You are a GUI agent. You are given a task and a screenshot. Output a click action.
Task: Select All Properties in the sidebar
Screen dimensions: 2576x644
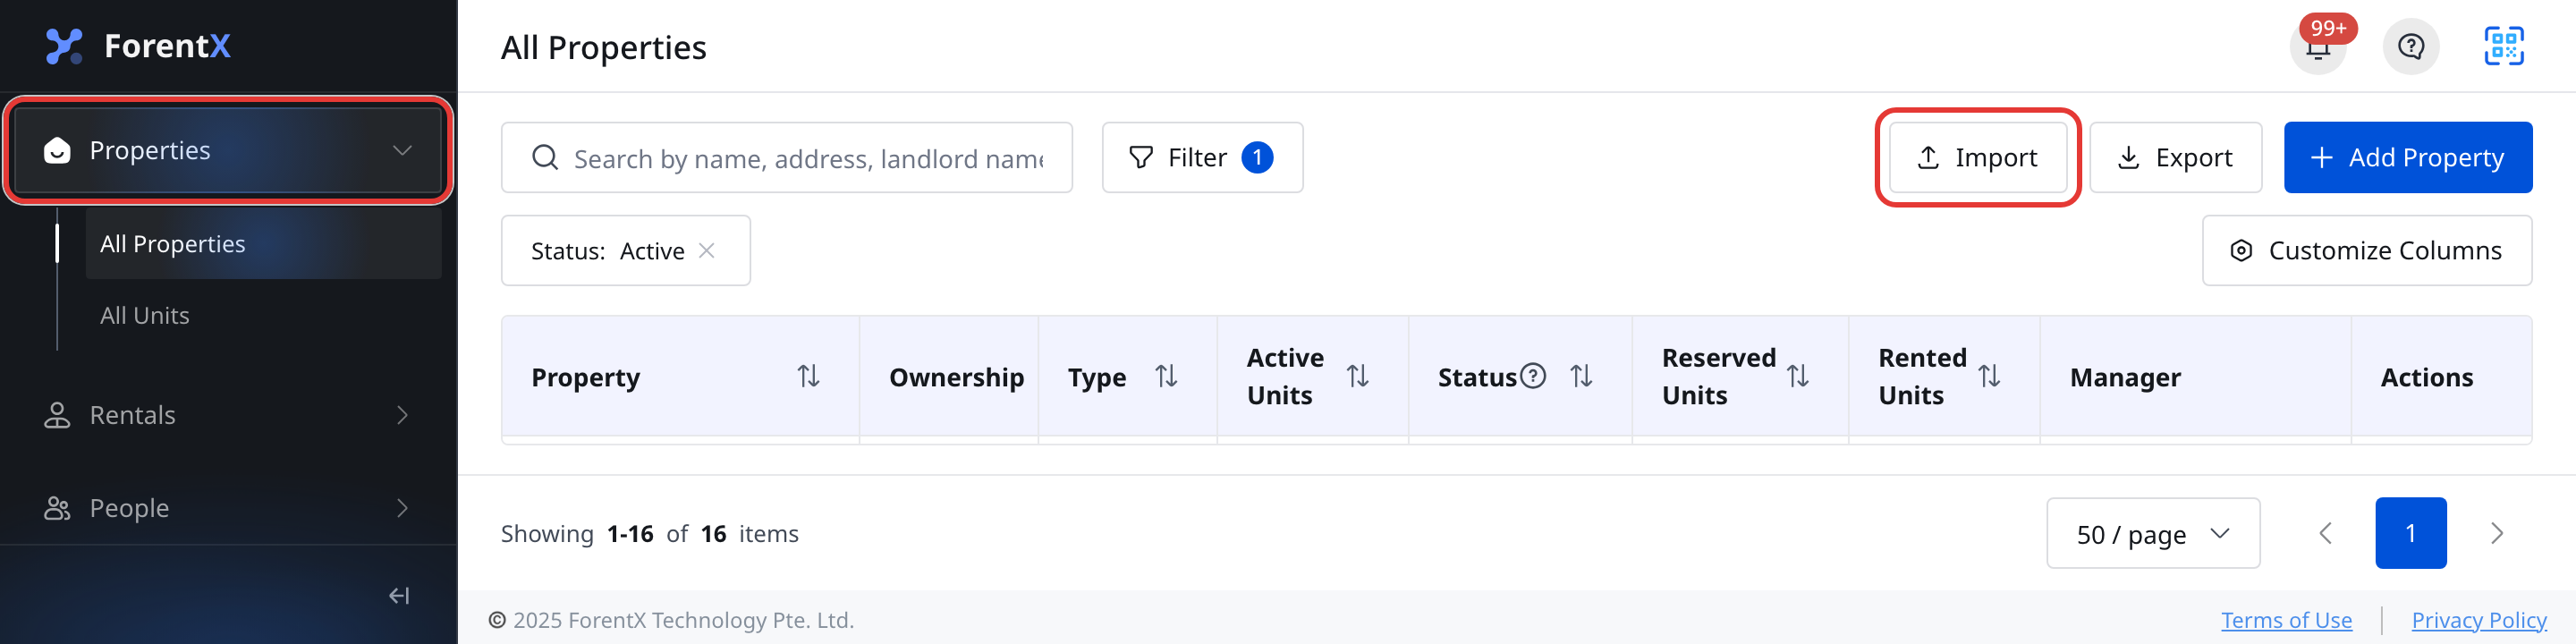[x=263, y=244]
